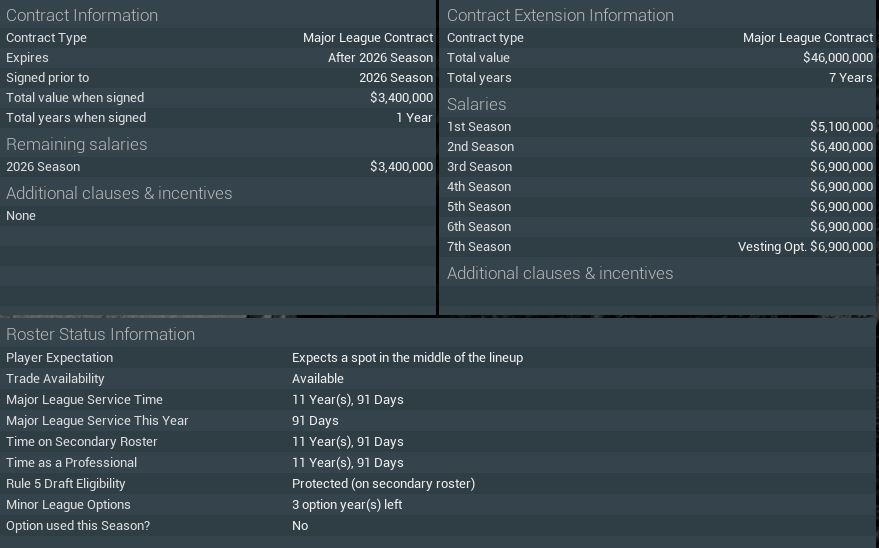The height and width of the screenshot is (548, 879).
Task: Click the 2026 Season $3,400,000 remaining salary
Action: [x=401, y=167]
